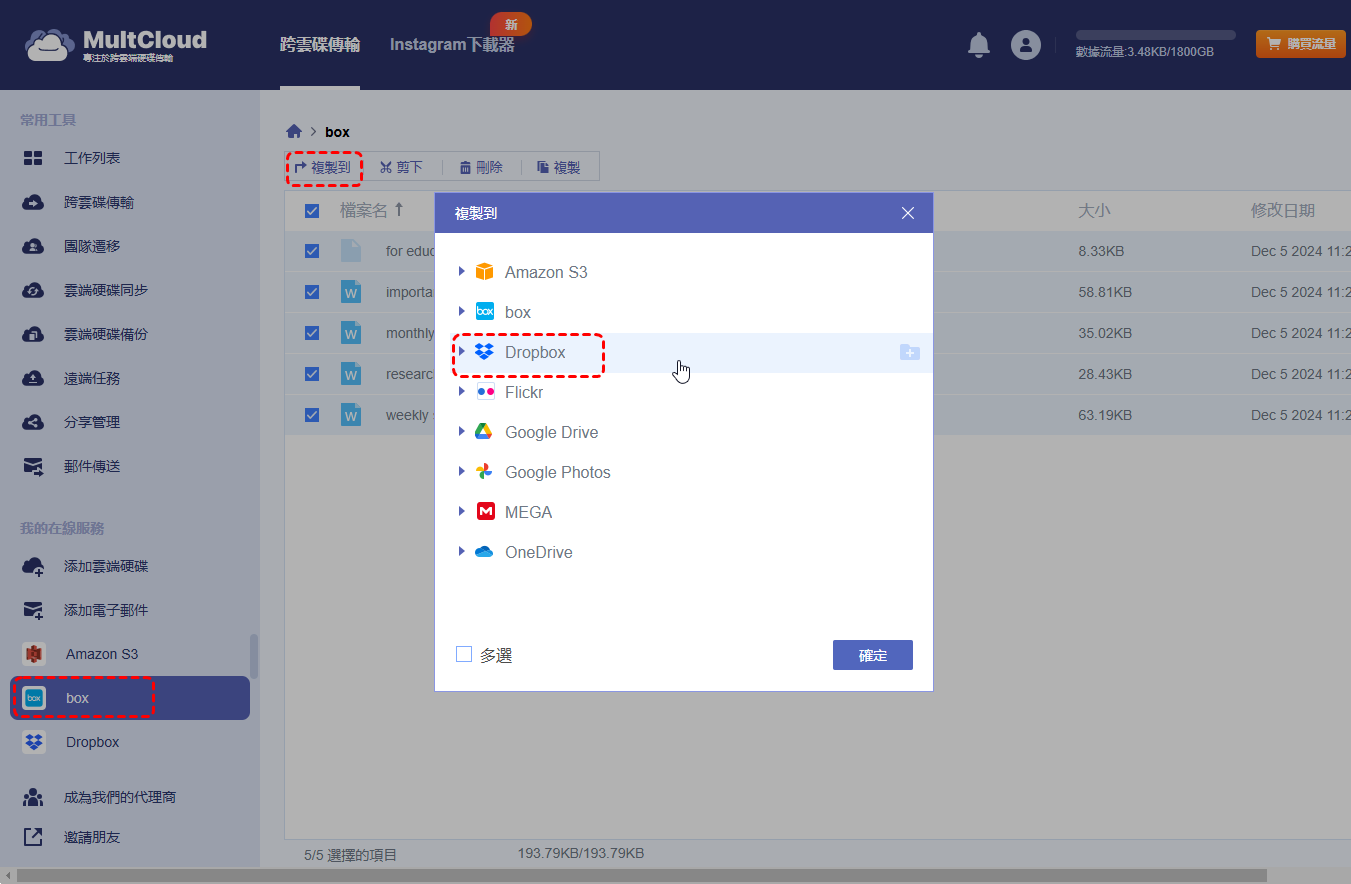Uncheck the 'for educ' file checkbox

[312, 251]
